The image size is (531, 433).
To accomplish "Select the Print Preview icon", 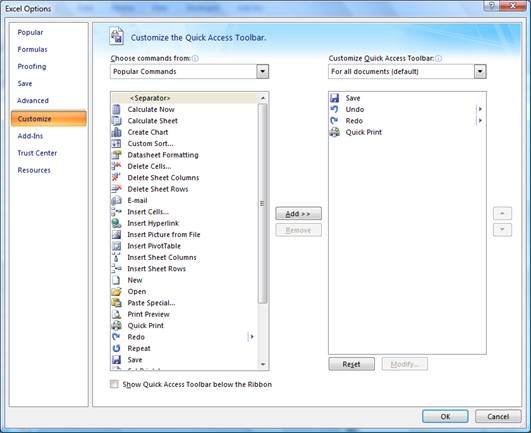I will click(x=116, y=314).
